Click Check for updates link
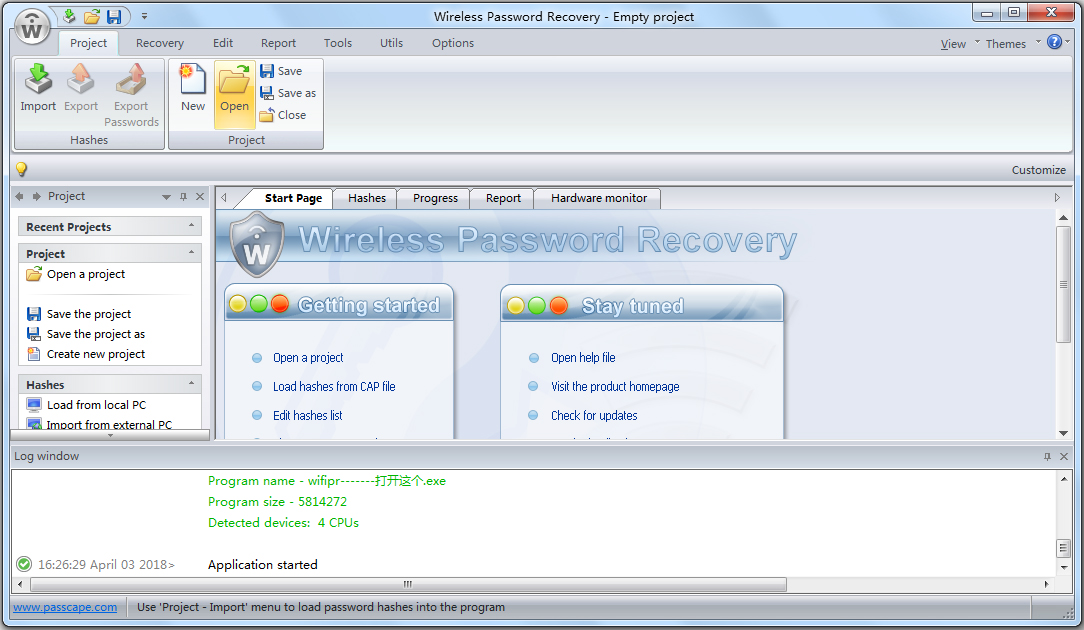 point(594,416)
